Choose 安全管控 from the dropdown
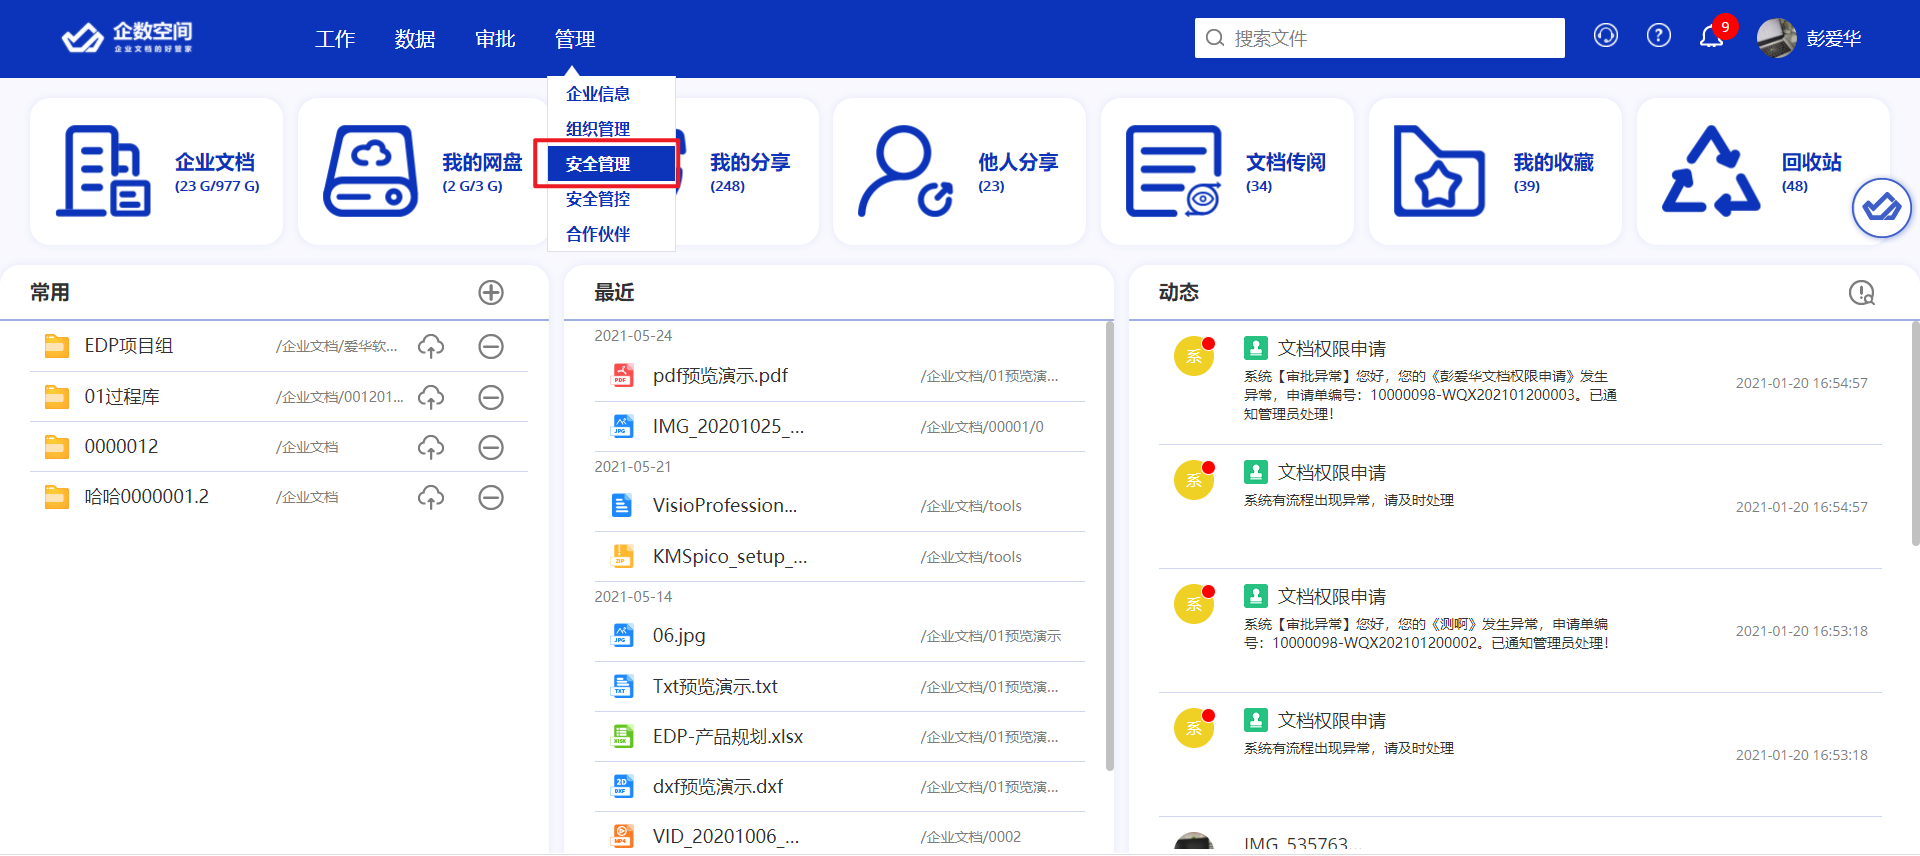The height and width of the screenshot is (856, 1920). tap(611, 199)
